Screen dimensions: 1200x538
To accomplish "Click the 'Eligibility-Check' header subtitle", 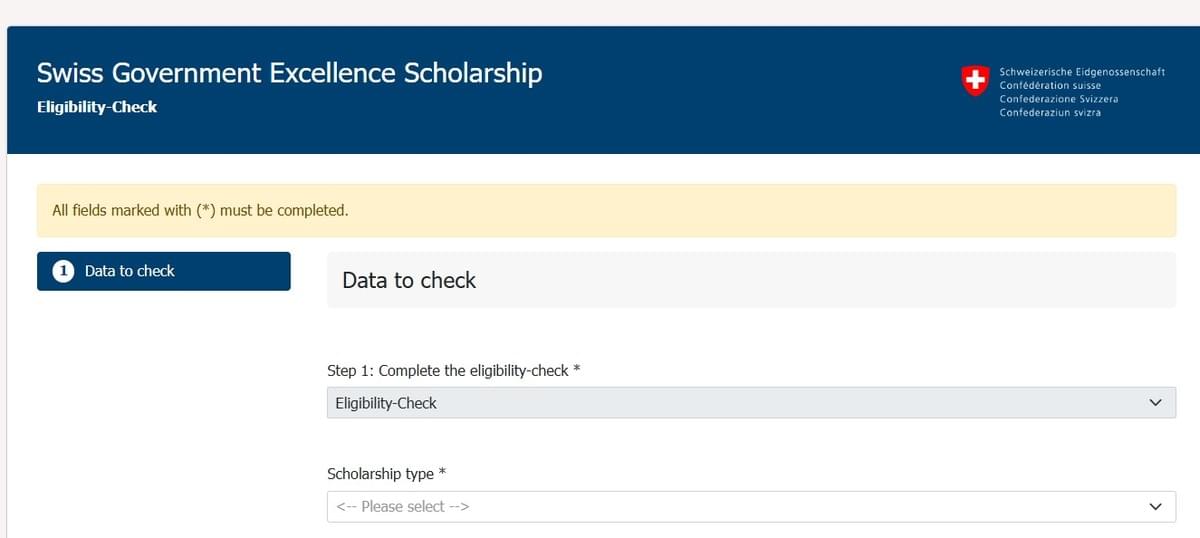I will click(x=97, y=107).
